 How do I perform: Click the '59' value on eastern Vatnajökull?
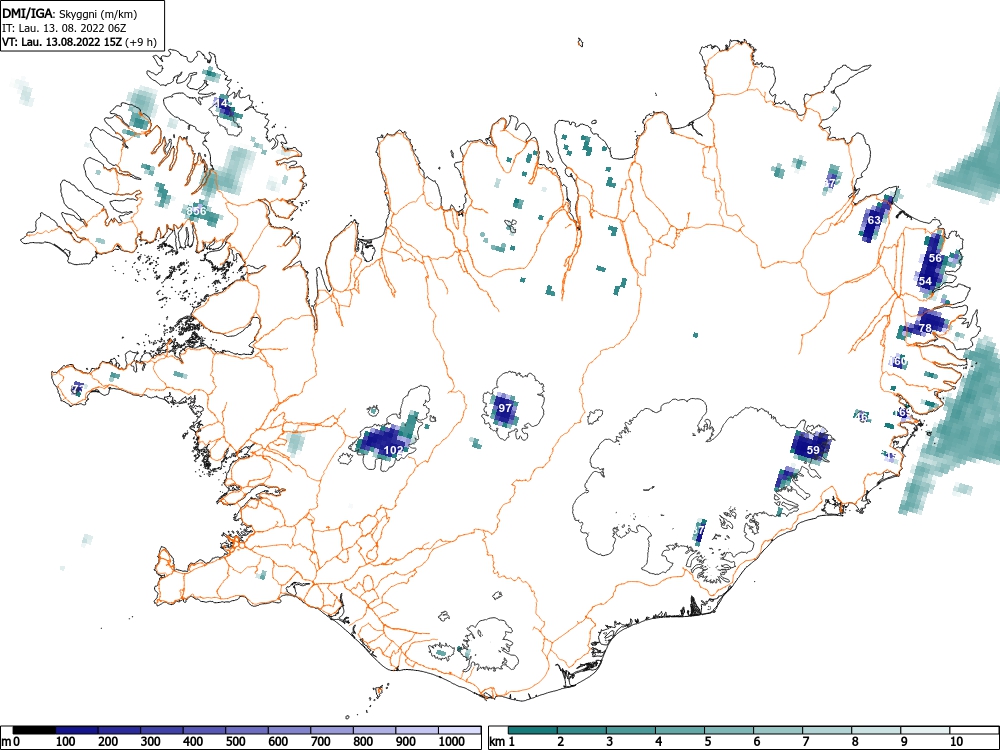point(812,450)
